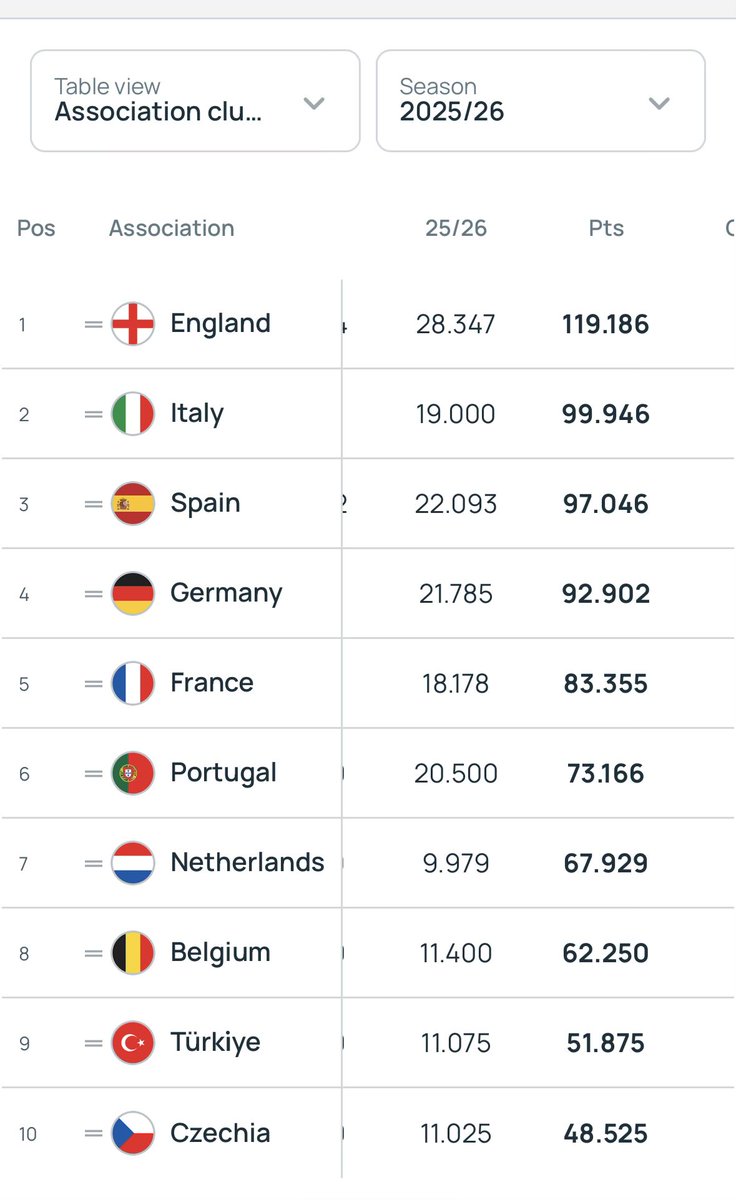Click the Association column header

[172, 228]
